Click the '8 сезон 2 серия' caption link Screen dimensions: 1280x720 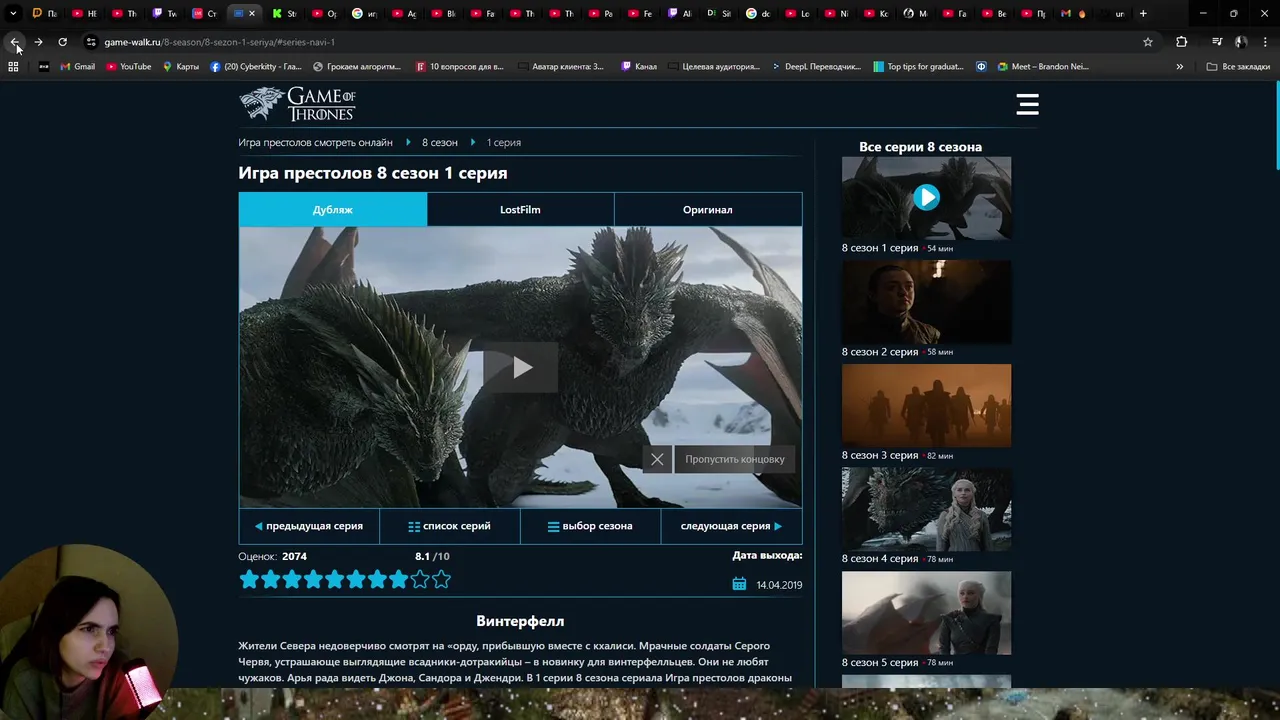pyautogui.click(x=880, y=352)
